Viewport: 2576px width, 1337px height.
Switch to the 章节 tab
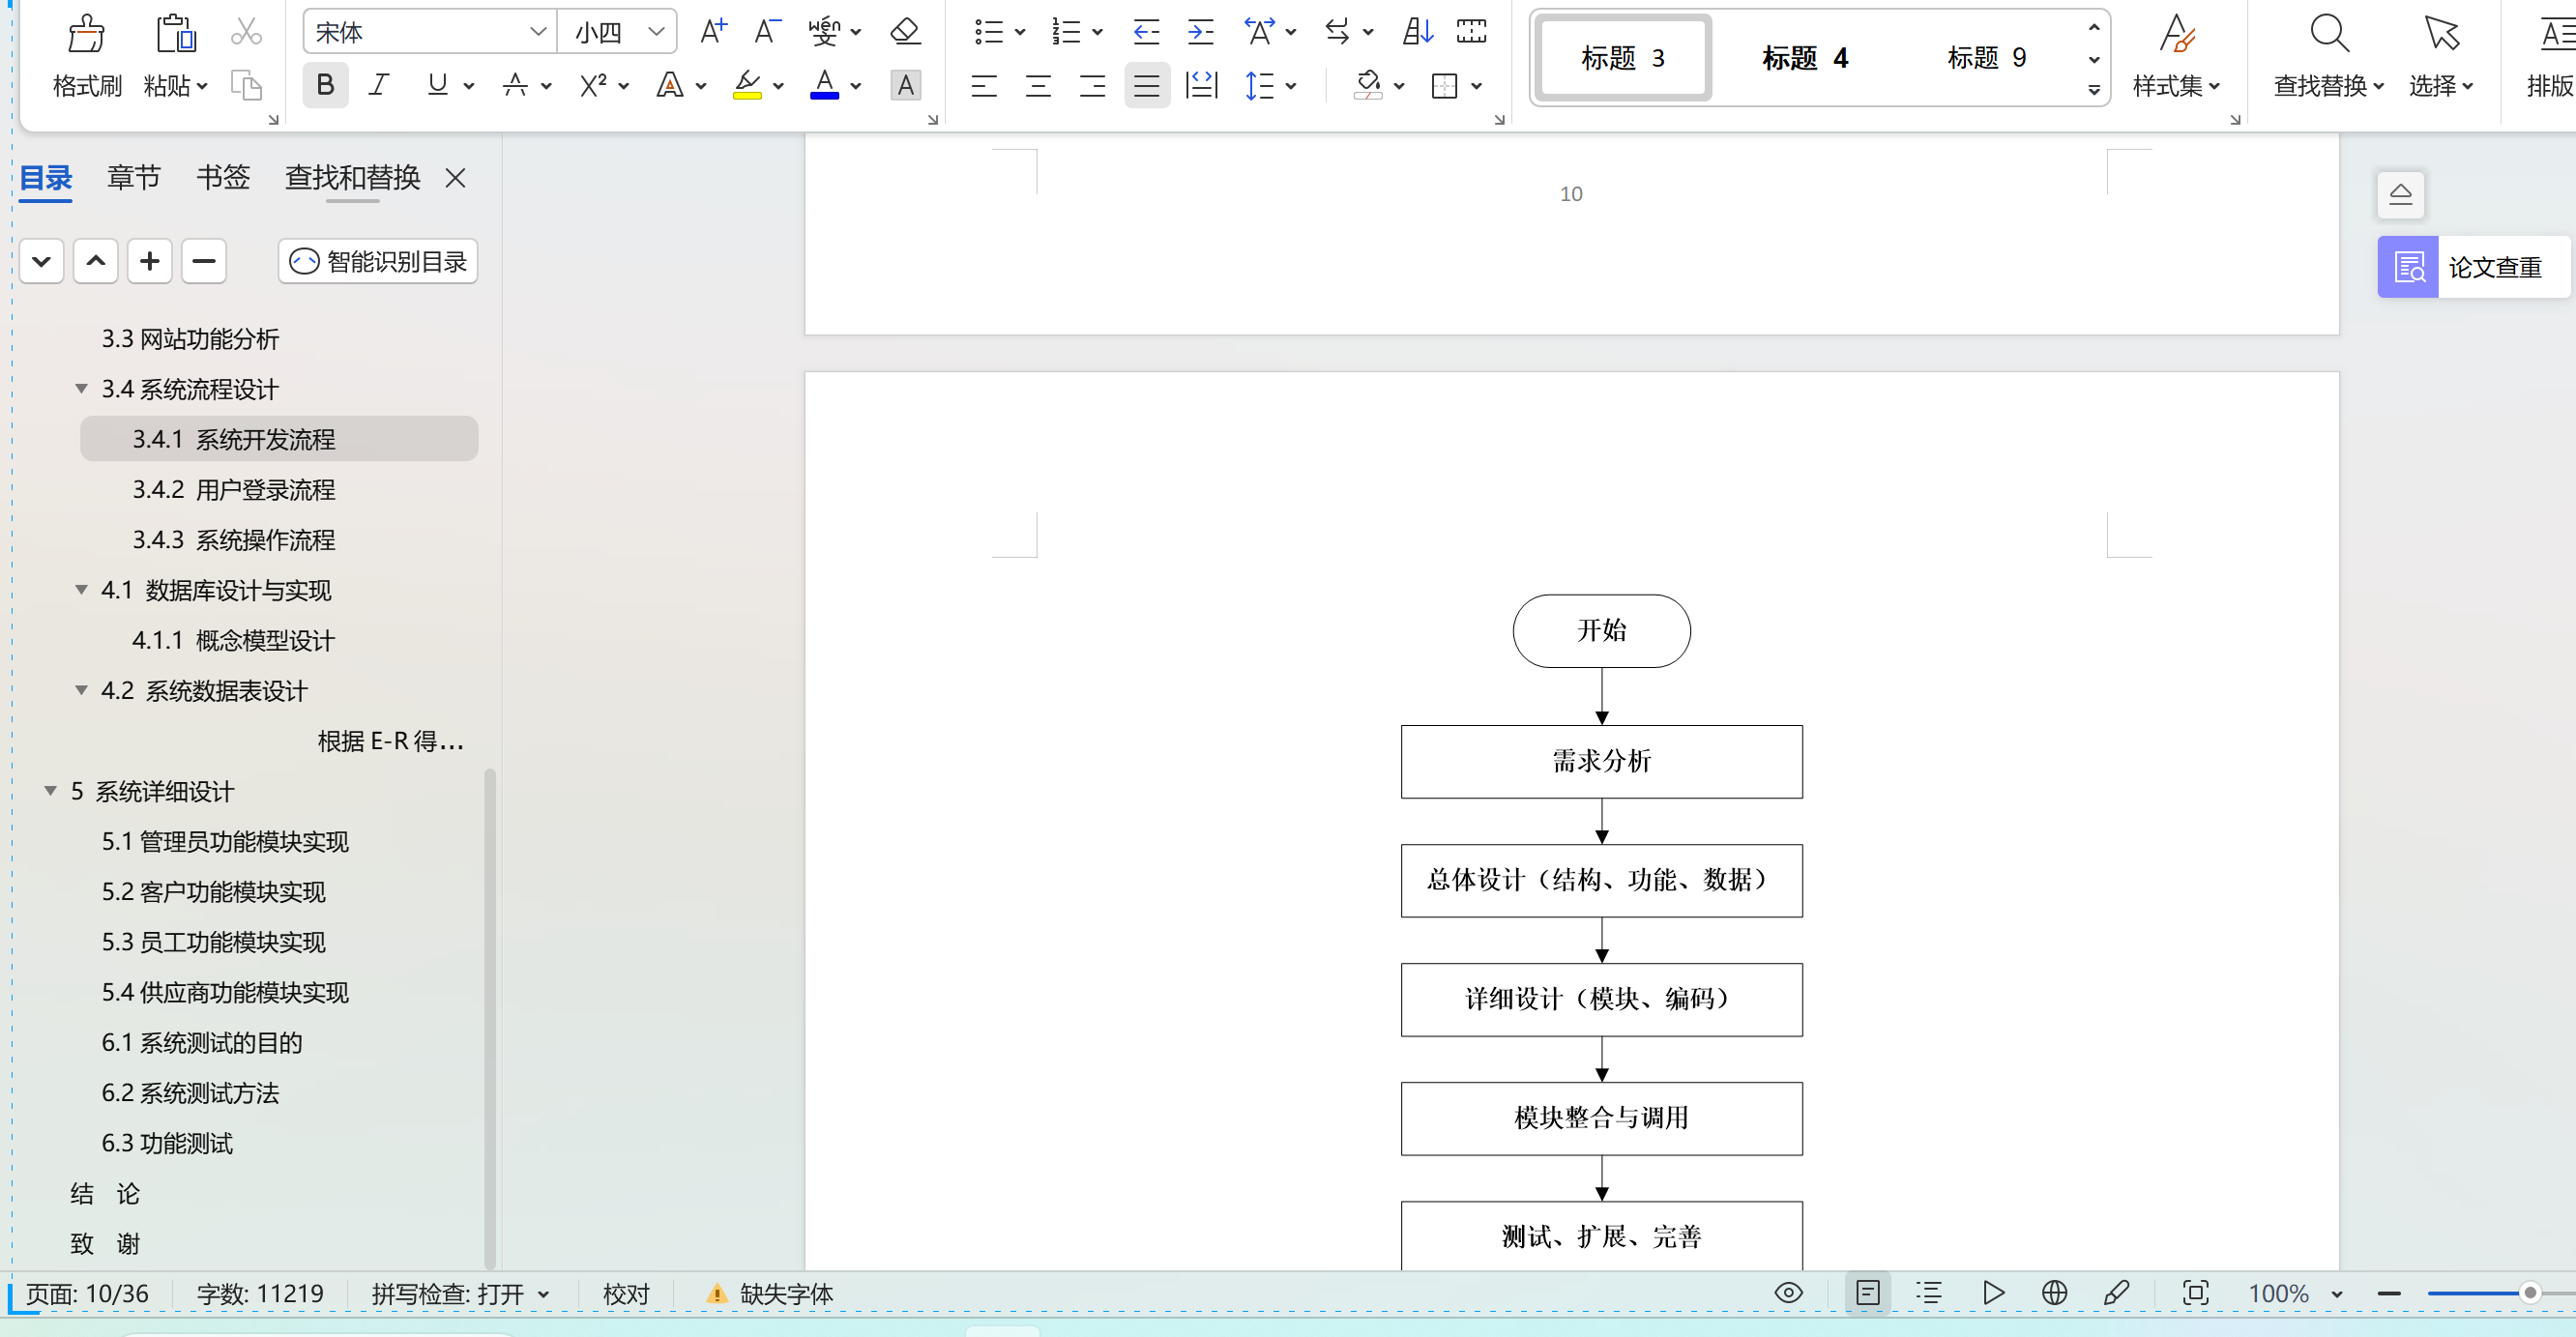(133, 177)
